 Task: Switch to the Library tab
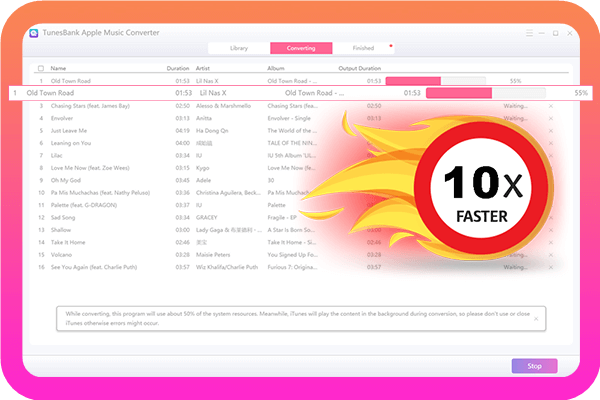(239, 48)
